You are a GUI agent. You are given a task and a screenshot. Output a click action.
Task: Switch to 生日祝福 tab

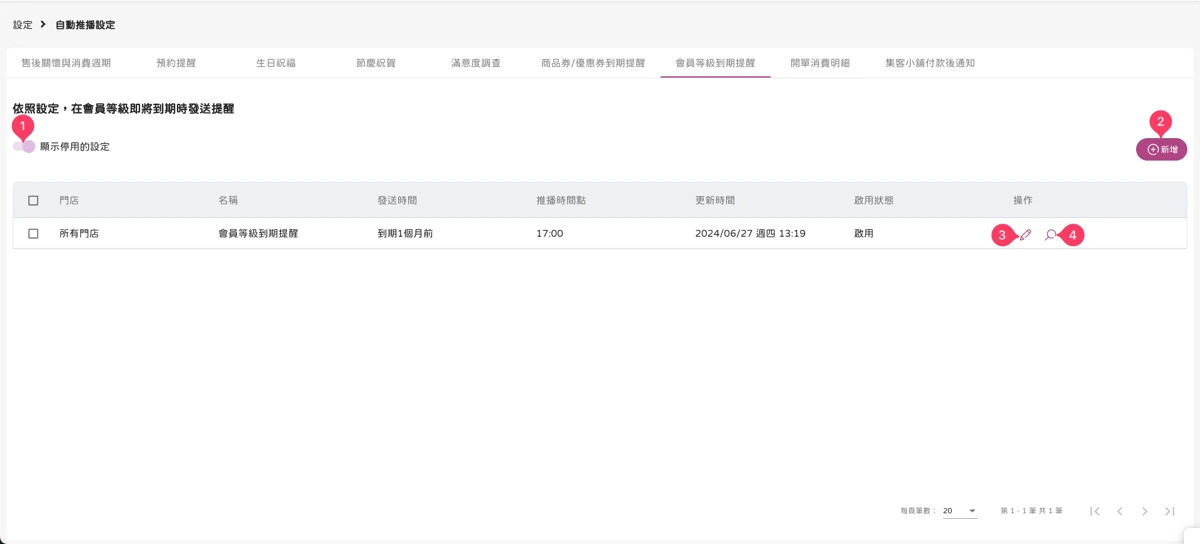tap(276, 63)
